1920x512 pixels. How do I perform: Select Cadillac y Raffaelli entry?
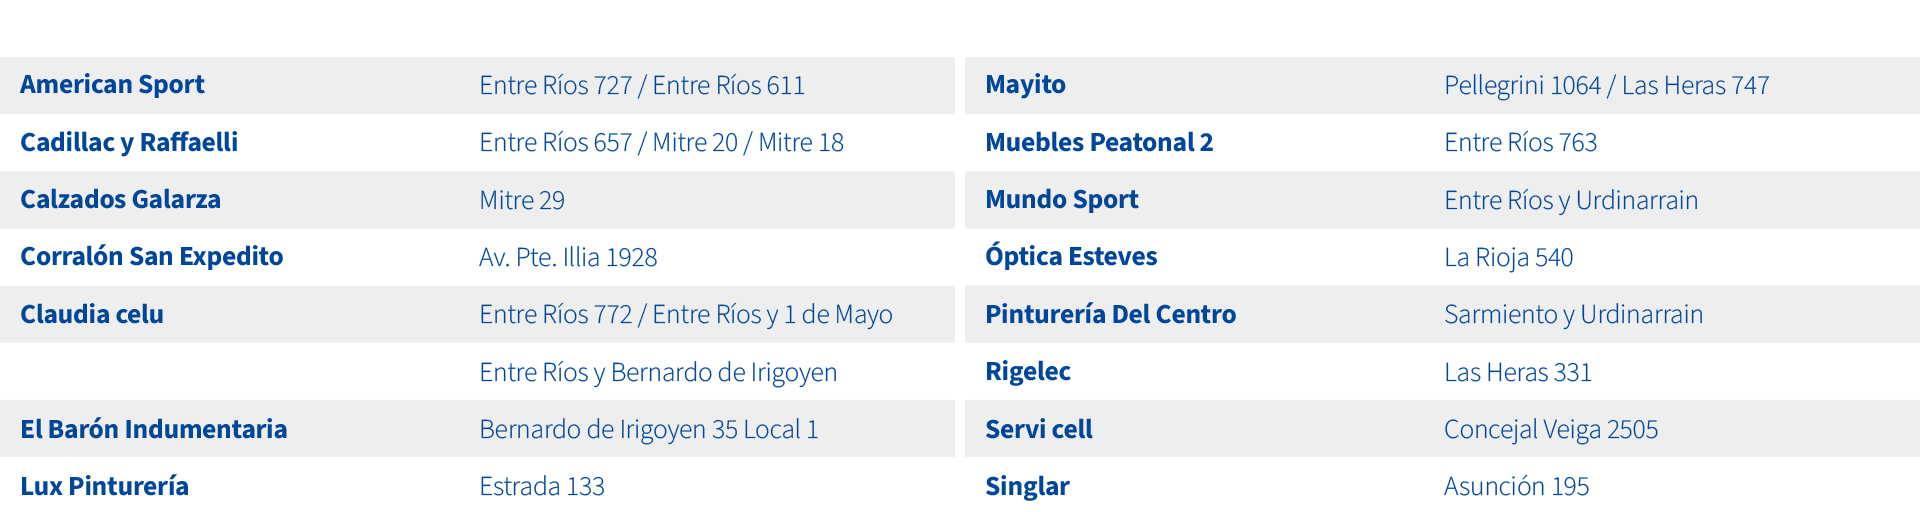click(x=129, y=142)
